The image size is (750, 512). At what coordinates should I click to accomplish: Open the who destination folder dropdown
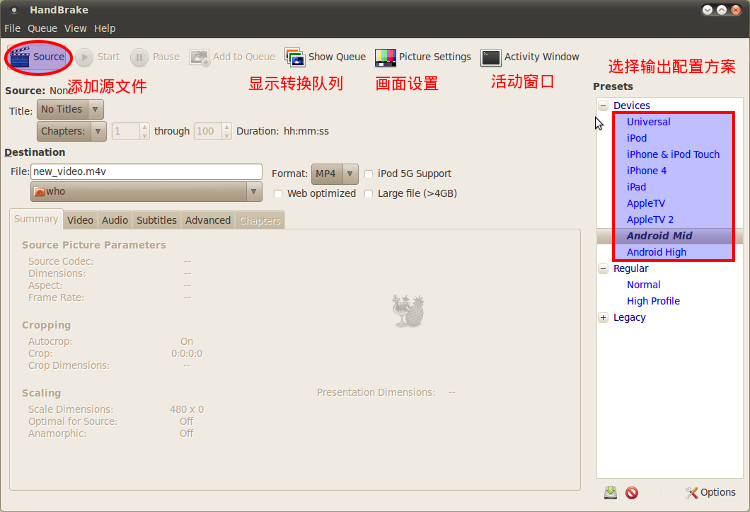pyautogui.click(x=146, y=192)
